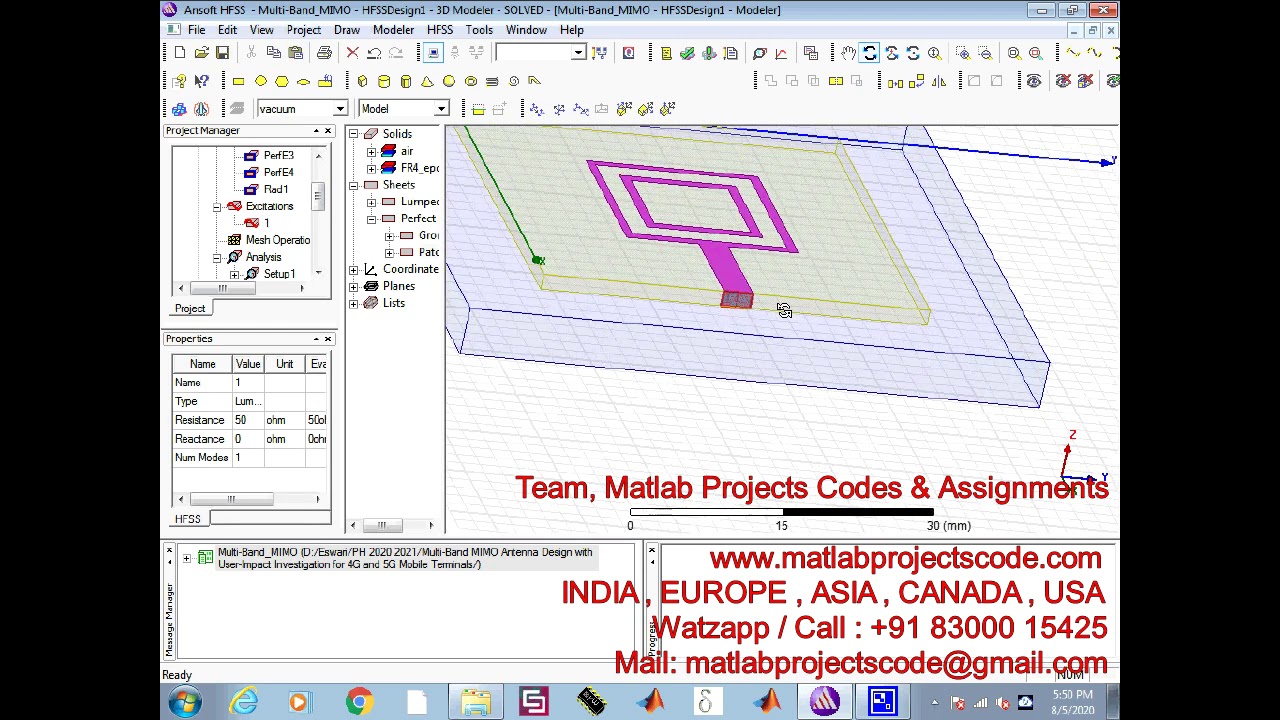Save the project with the floppy icon
Screen dimensions: 1280x720
coord(222,53)
